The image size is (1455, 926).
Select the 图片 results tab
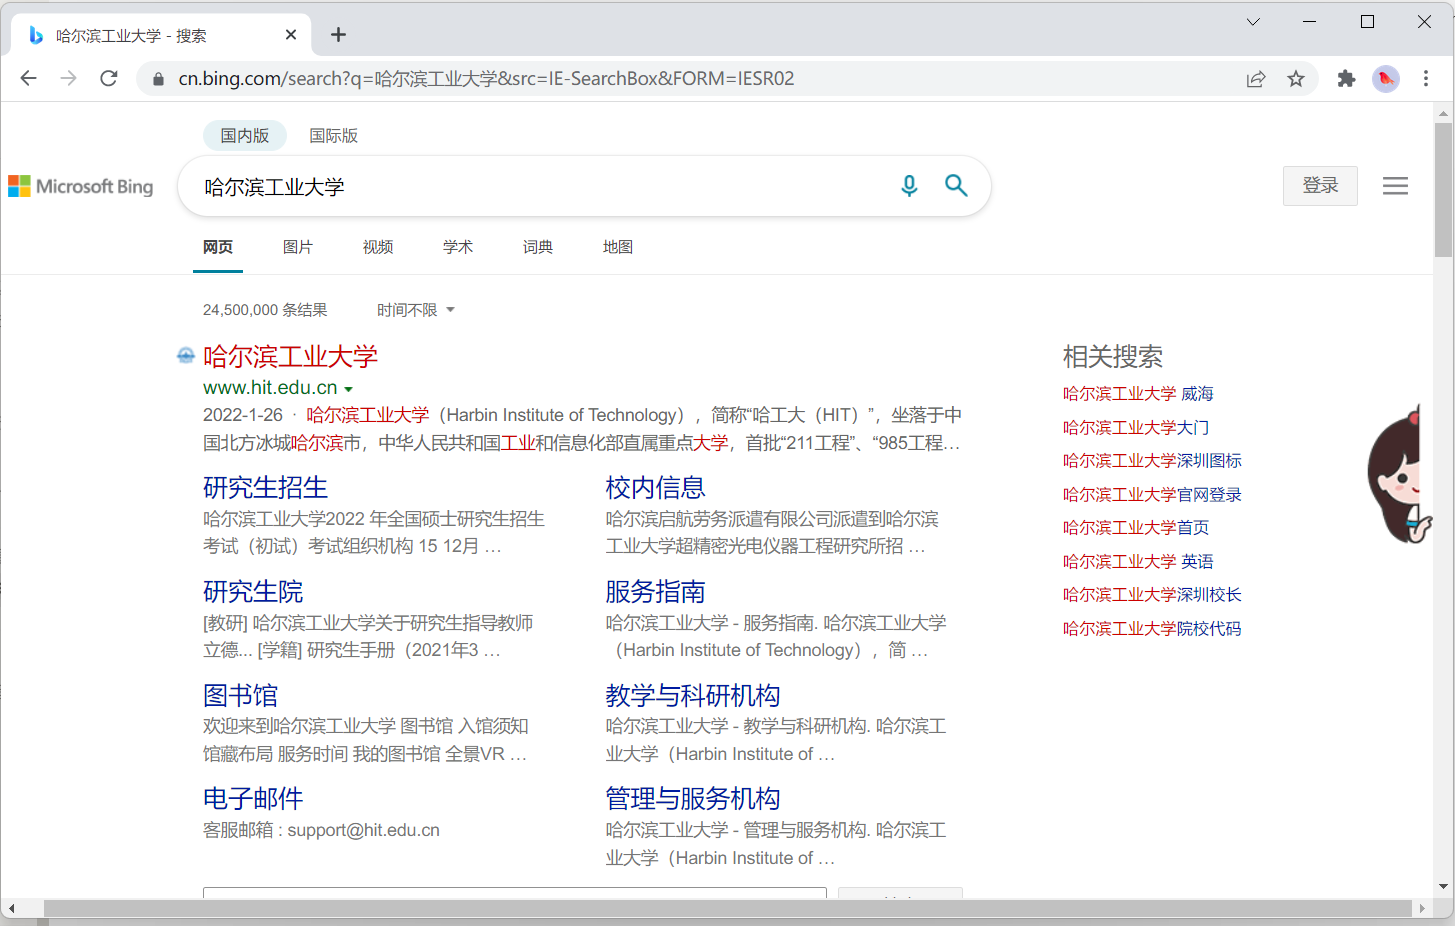pyautogui.click(x=298, y=247)
